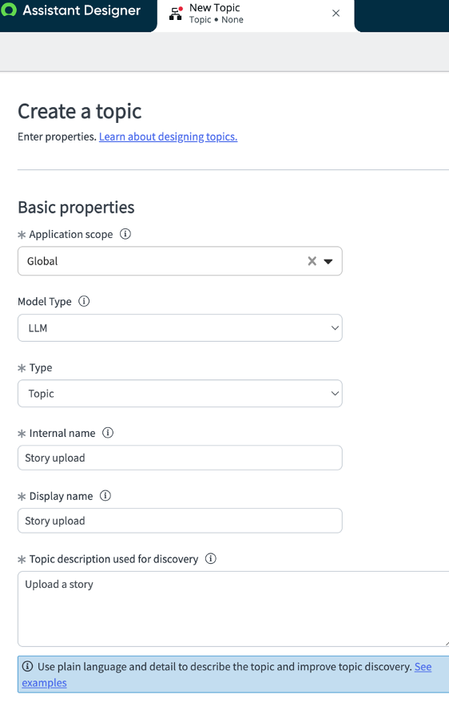
Task: Click the Internal name input field
Action: coord(180,458)
